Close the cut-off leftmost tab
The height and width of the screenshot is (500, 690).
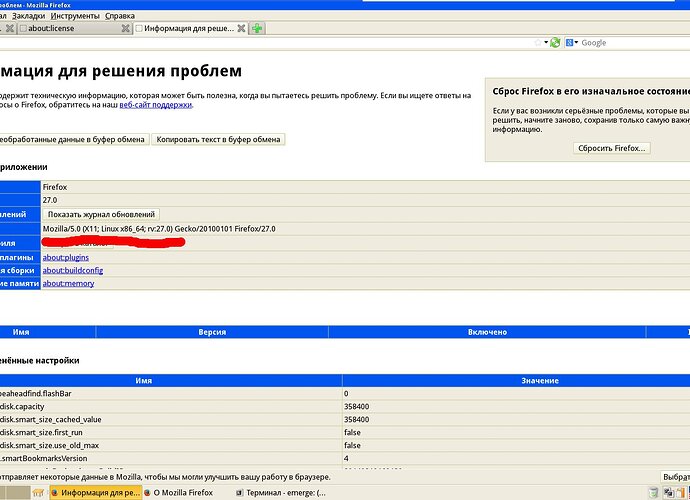pyautogui.click(x=10, y=29)
